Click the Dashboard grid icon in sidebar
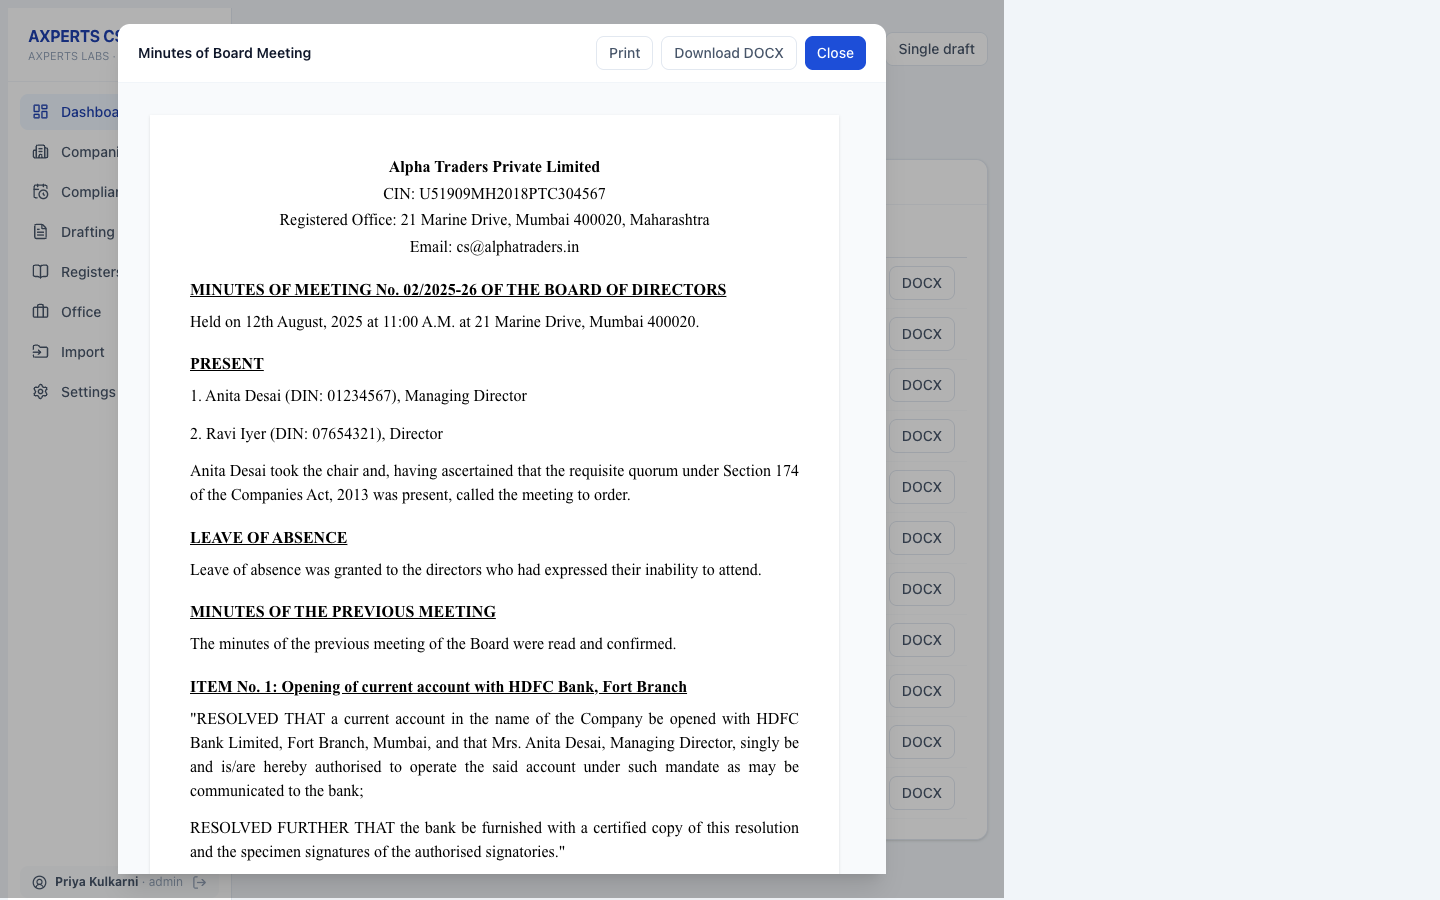The height and width of the screenshot is (900, 1440). pos(40,112)
